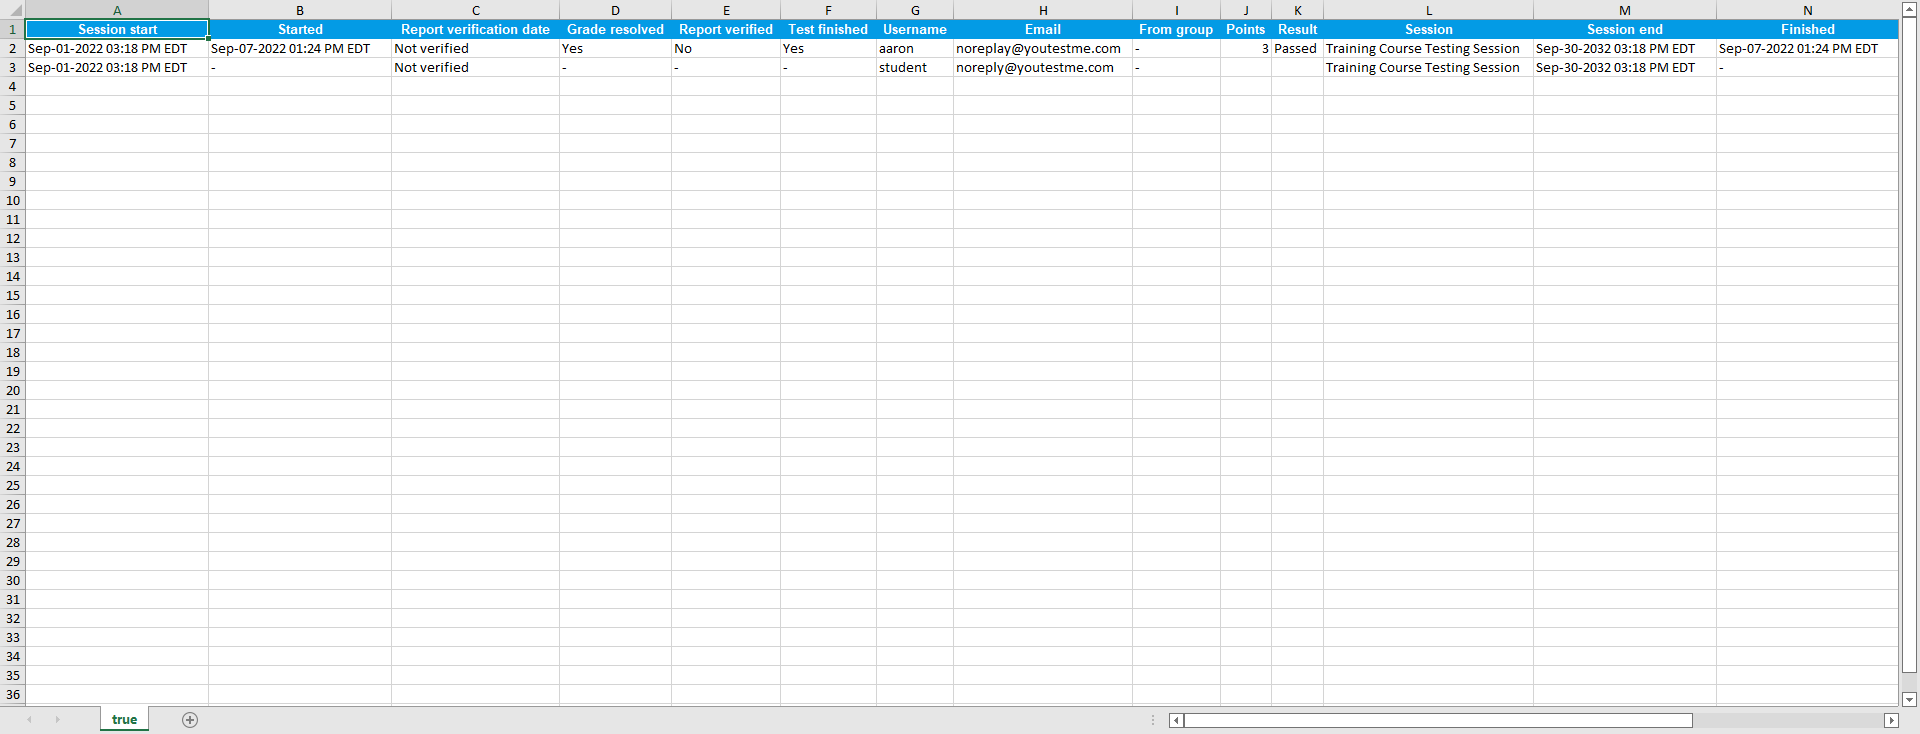
Task: Select row 2 by its row number
Action: 13,48
